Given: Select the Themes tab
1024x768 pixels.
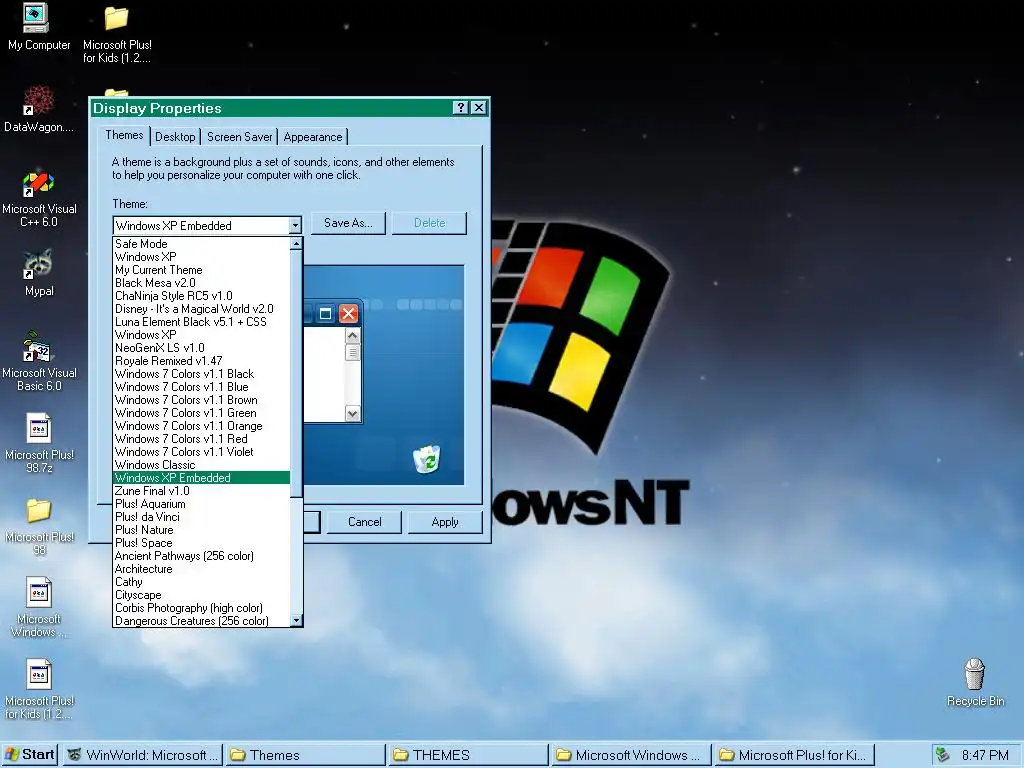Looking at the screenshot, I should pyautogui.click(x=124, y=135).
